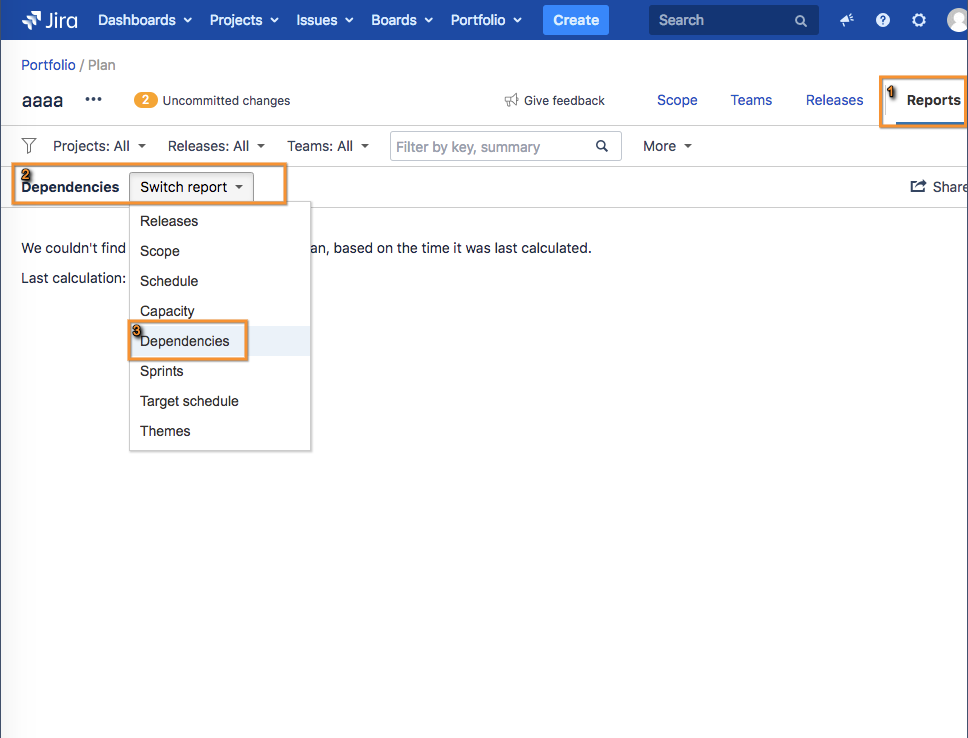Click the filter funnel icon

click(28, 146)
